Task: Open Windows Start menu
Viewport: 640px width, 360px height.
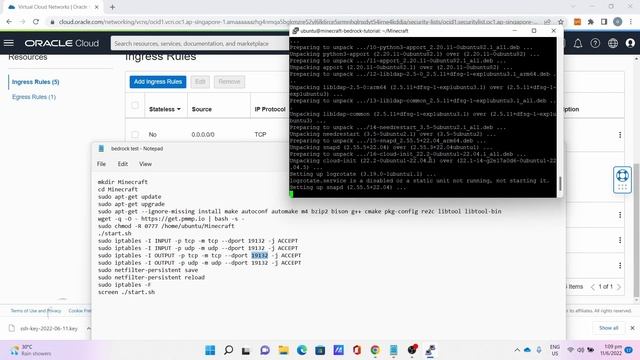Action: pos(210,350)
